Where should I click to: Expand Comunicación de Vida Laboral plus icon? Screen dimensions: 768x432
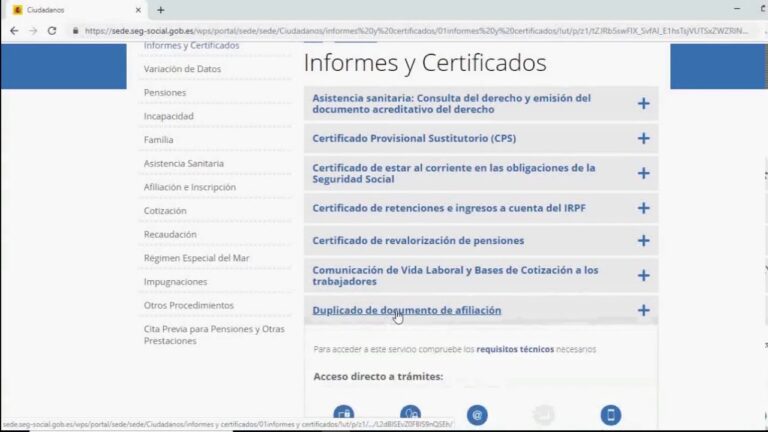[644, 276]
